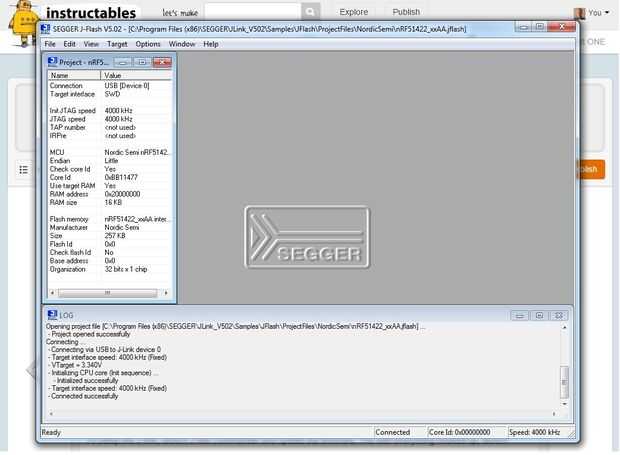
Task: Select the Base address row
Action: click(x=110, y=261)
